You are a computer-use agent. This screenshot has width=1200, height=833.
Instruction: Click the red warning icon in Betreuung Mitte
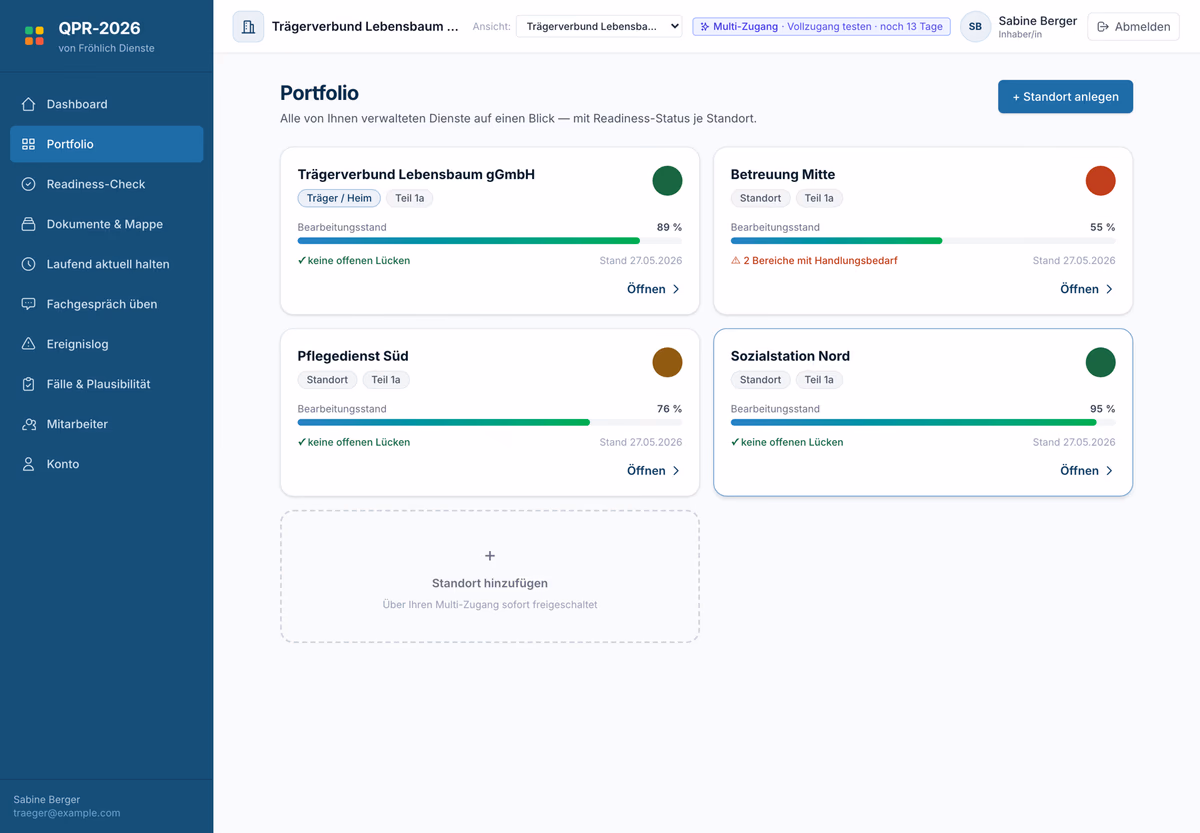(x=735, y=260)
